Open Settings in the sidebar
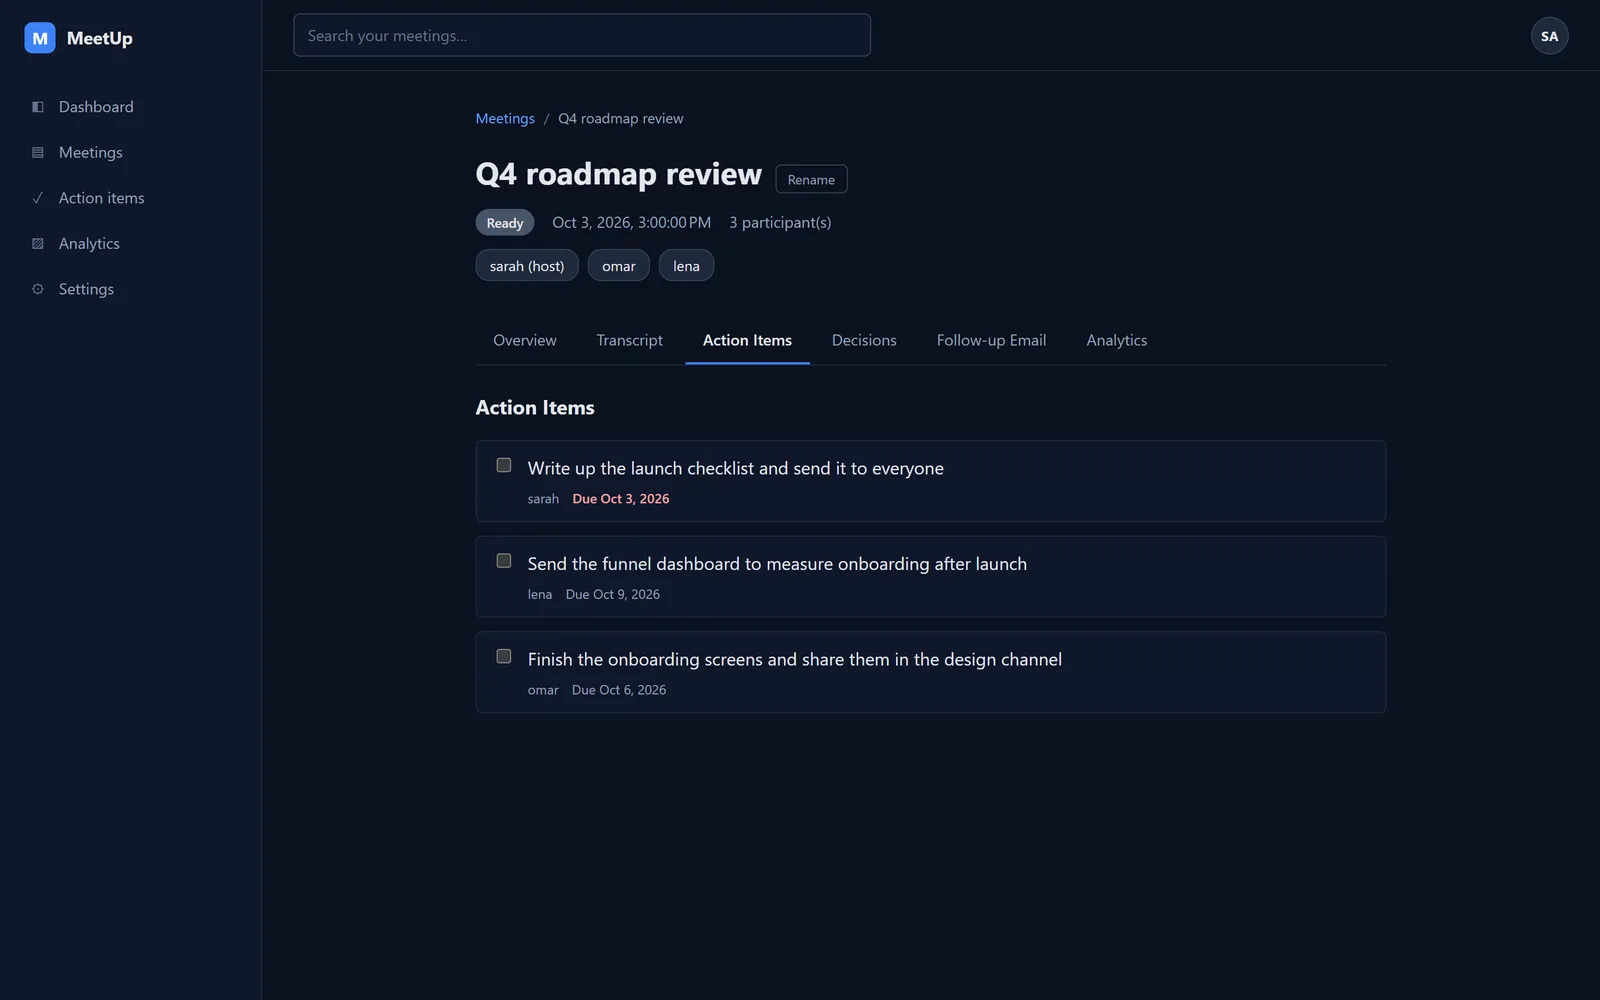The width and height of the screenshot is (1600, 1000). (x=131, y=289)
